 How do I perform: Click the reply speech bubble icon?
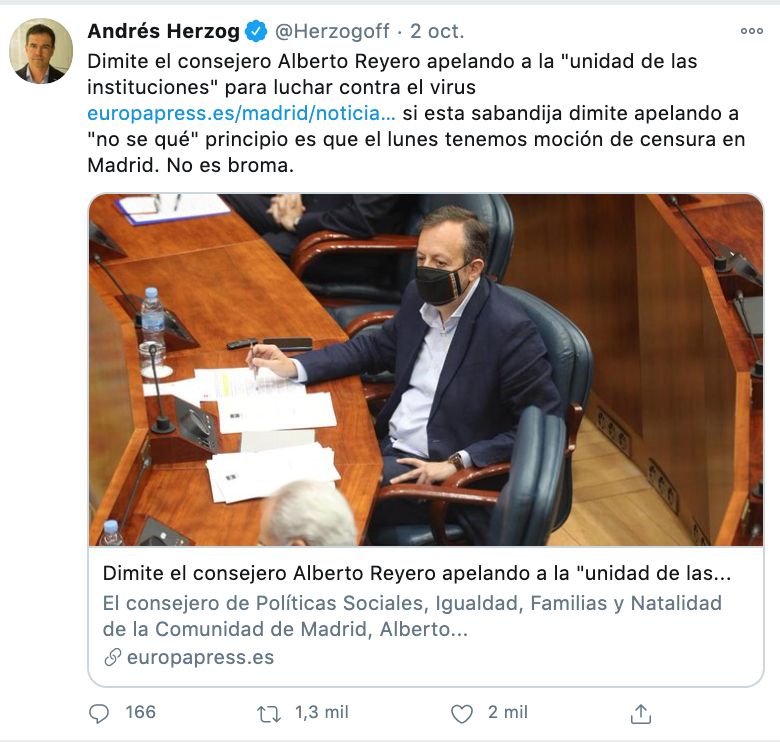tap(98, 713)
